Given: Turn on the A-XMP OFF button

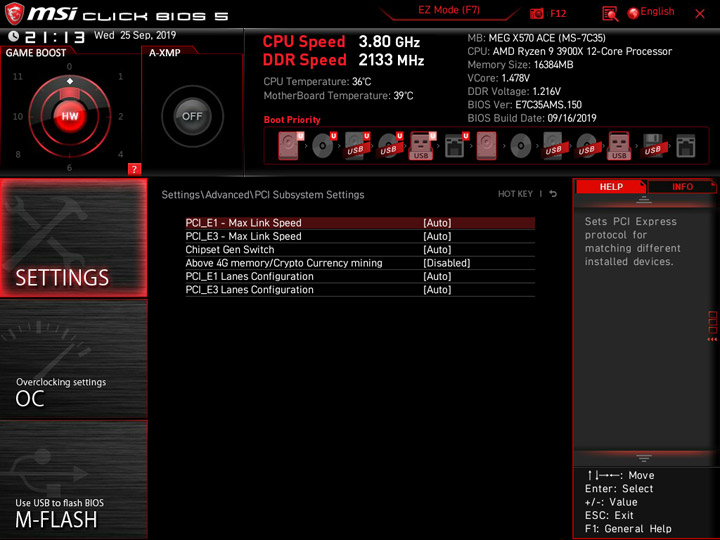Looking at the screenshot, I should click(x=192, y=116).
